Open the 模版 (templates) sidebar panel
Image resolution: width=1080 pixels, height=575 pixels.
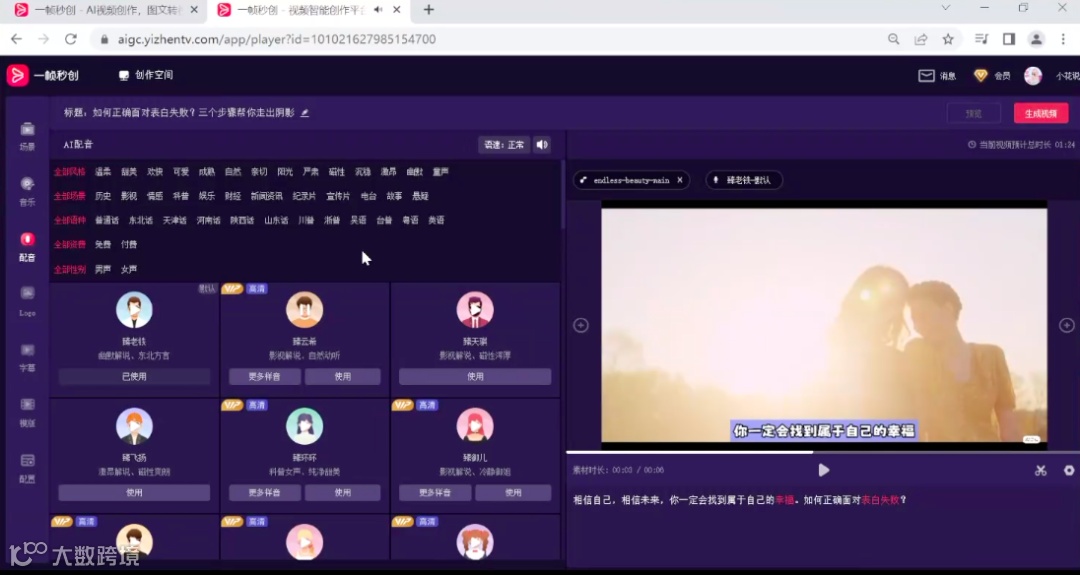pos(27,412)
